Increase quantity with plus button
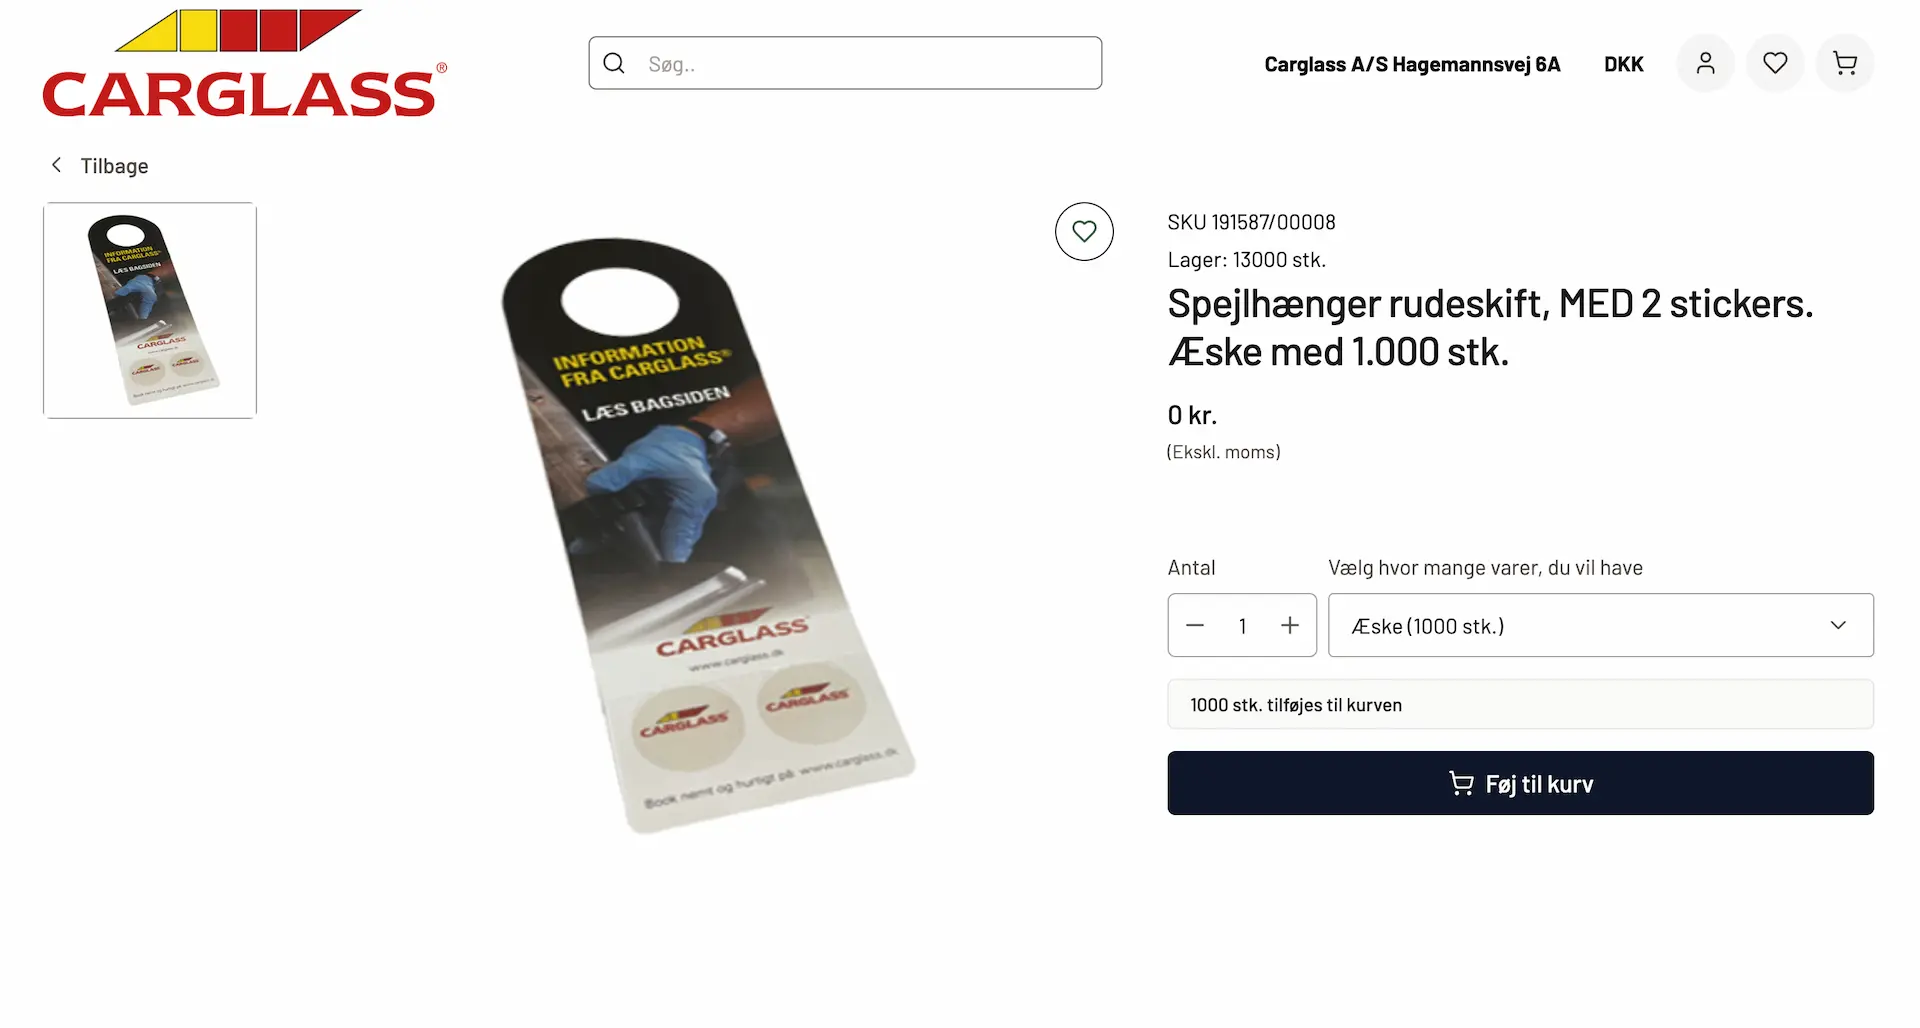 point(1290,626)
